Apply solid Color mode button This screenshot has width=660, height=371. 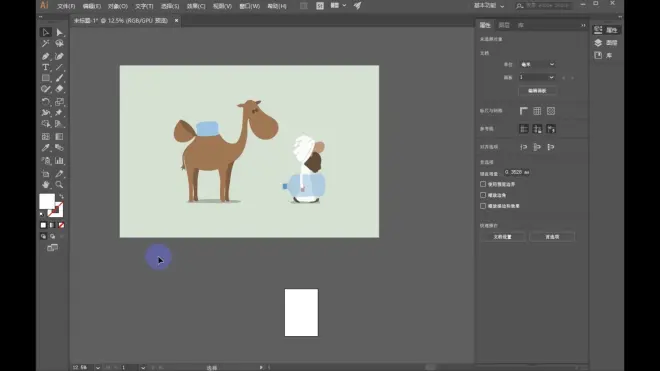coord(43,225)
